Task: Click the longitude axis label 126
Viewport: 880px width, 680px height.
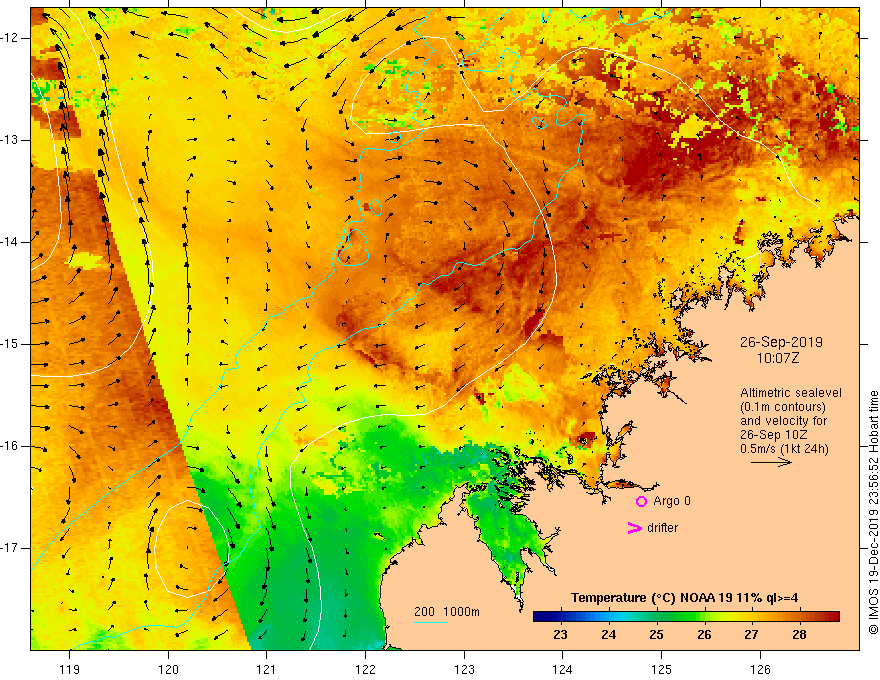Action: click(760, 669)
